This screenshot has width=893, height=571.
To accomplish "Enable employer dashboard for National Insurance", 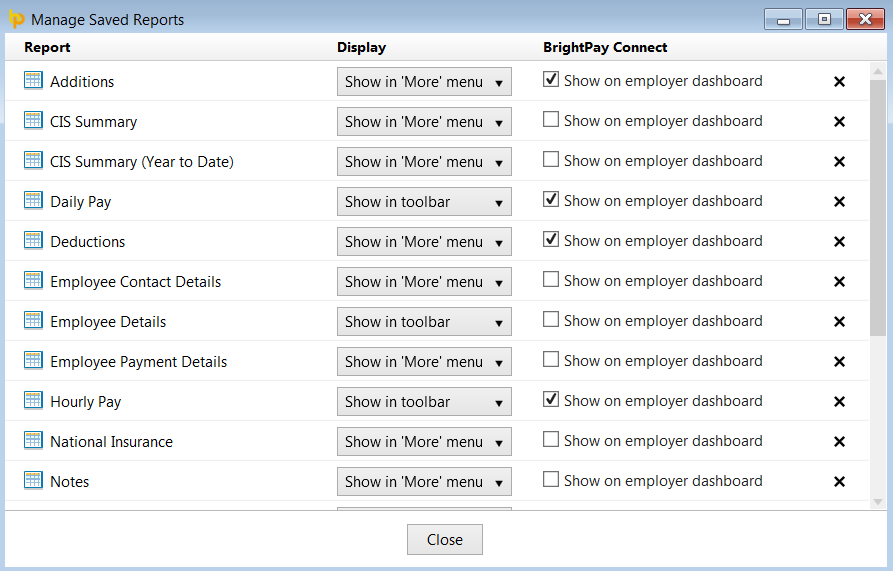I will 551,439.
